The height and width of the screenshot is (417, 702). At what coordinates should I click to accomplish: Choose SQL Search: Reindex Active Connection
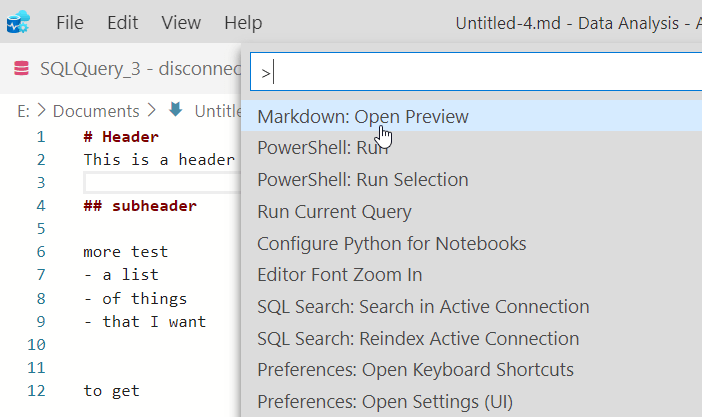point(418,338)
